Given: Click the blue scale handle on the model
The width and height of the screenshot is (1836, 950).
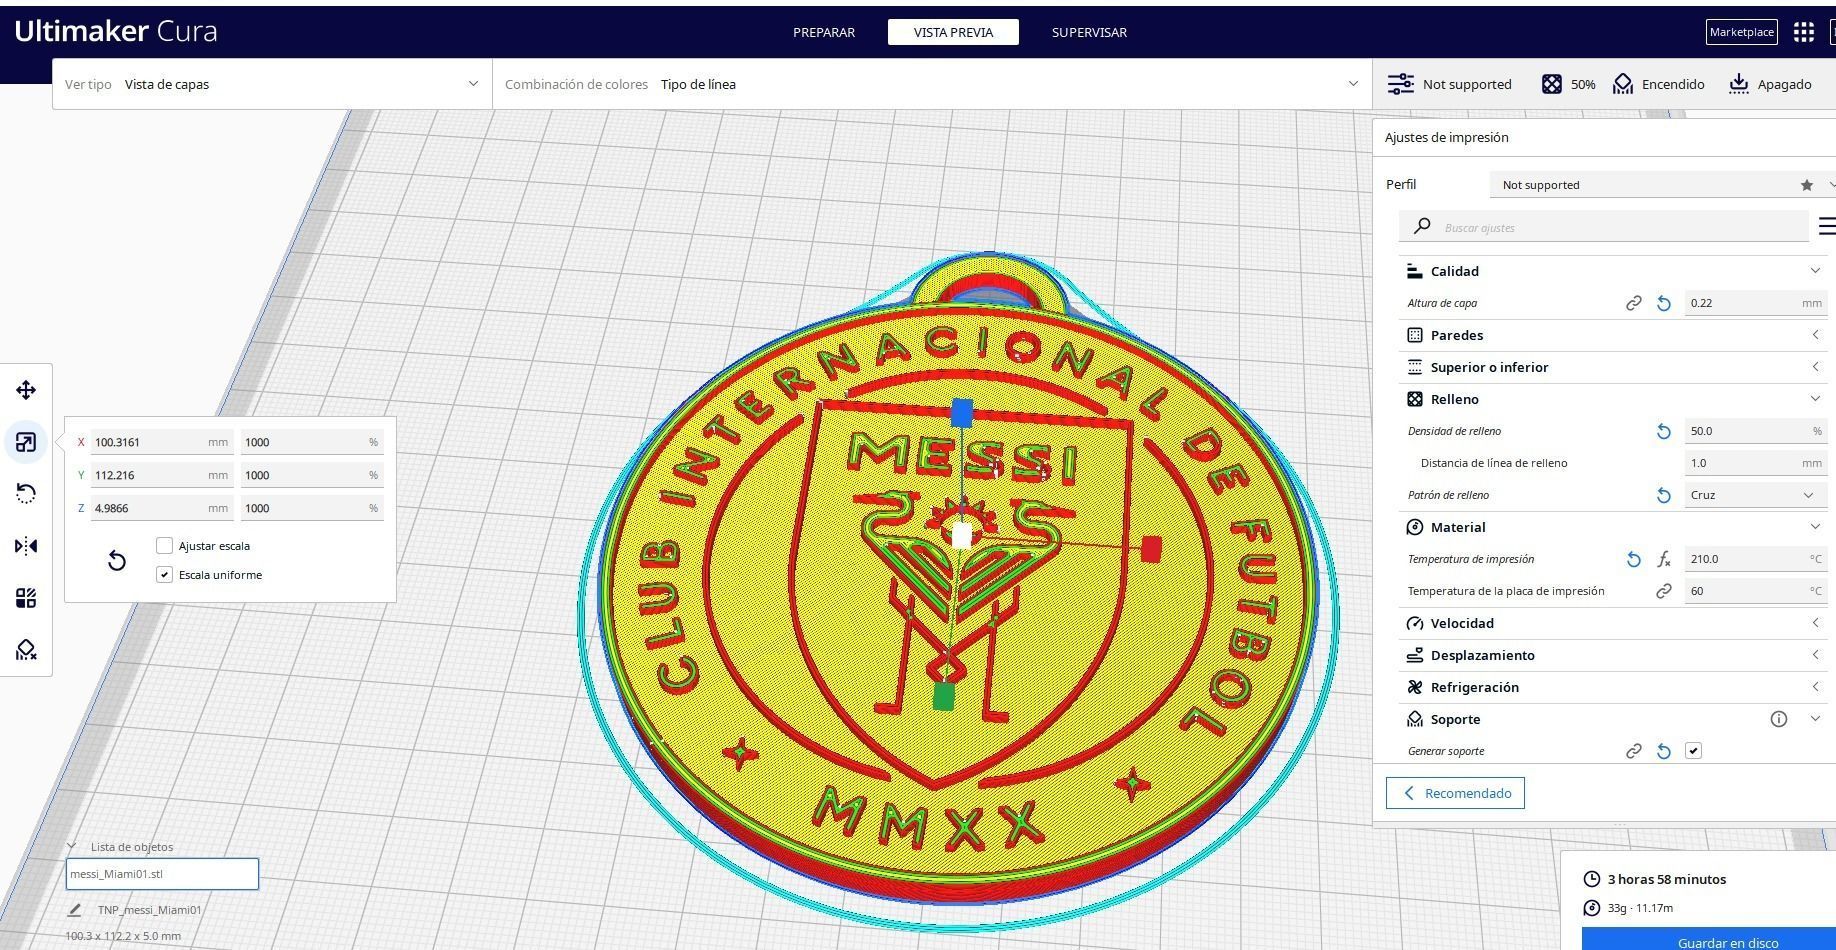Looking at the screenshot, I should 962,413.
